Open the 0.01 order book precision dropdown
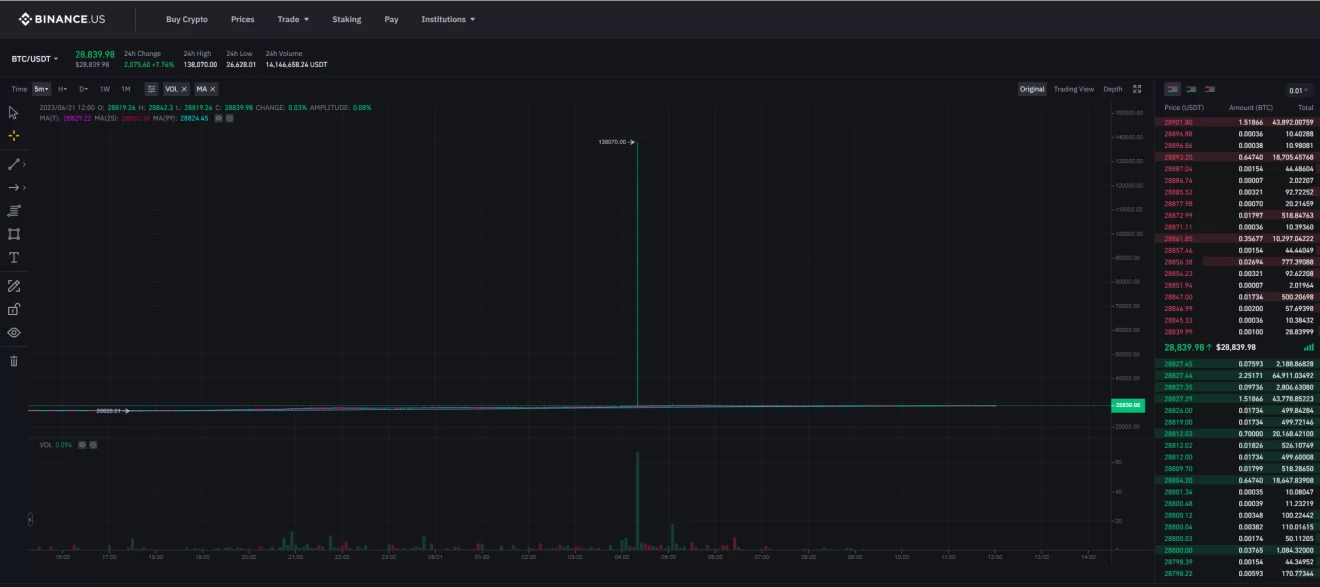Screen dimensions: 1320x587 [x=1298, y=90]
